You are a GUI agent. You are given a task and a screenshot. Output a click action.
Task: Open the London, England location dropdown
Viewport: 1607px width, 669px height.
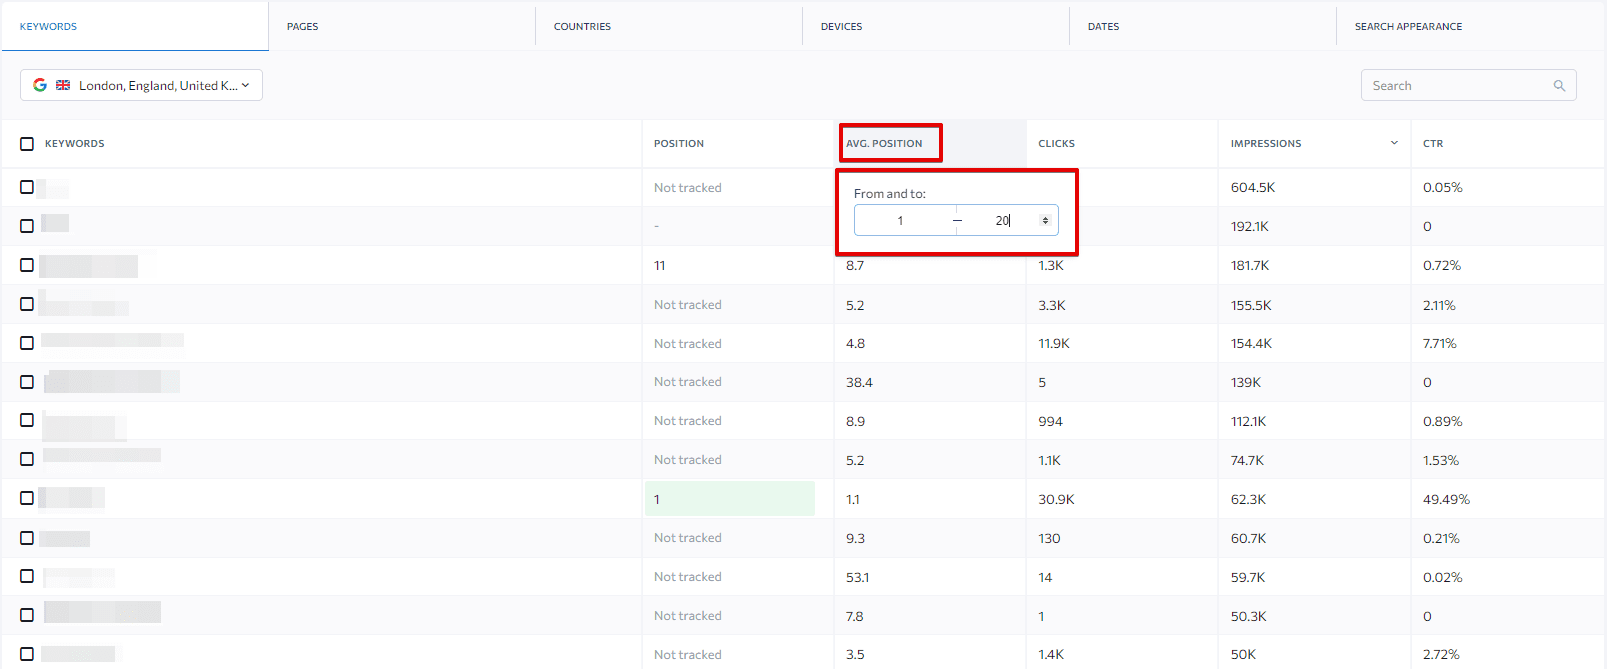141,85
